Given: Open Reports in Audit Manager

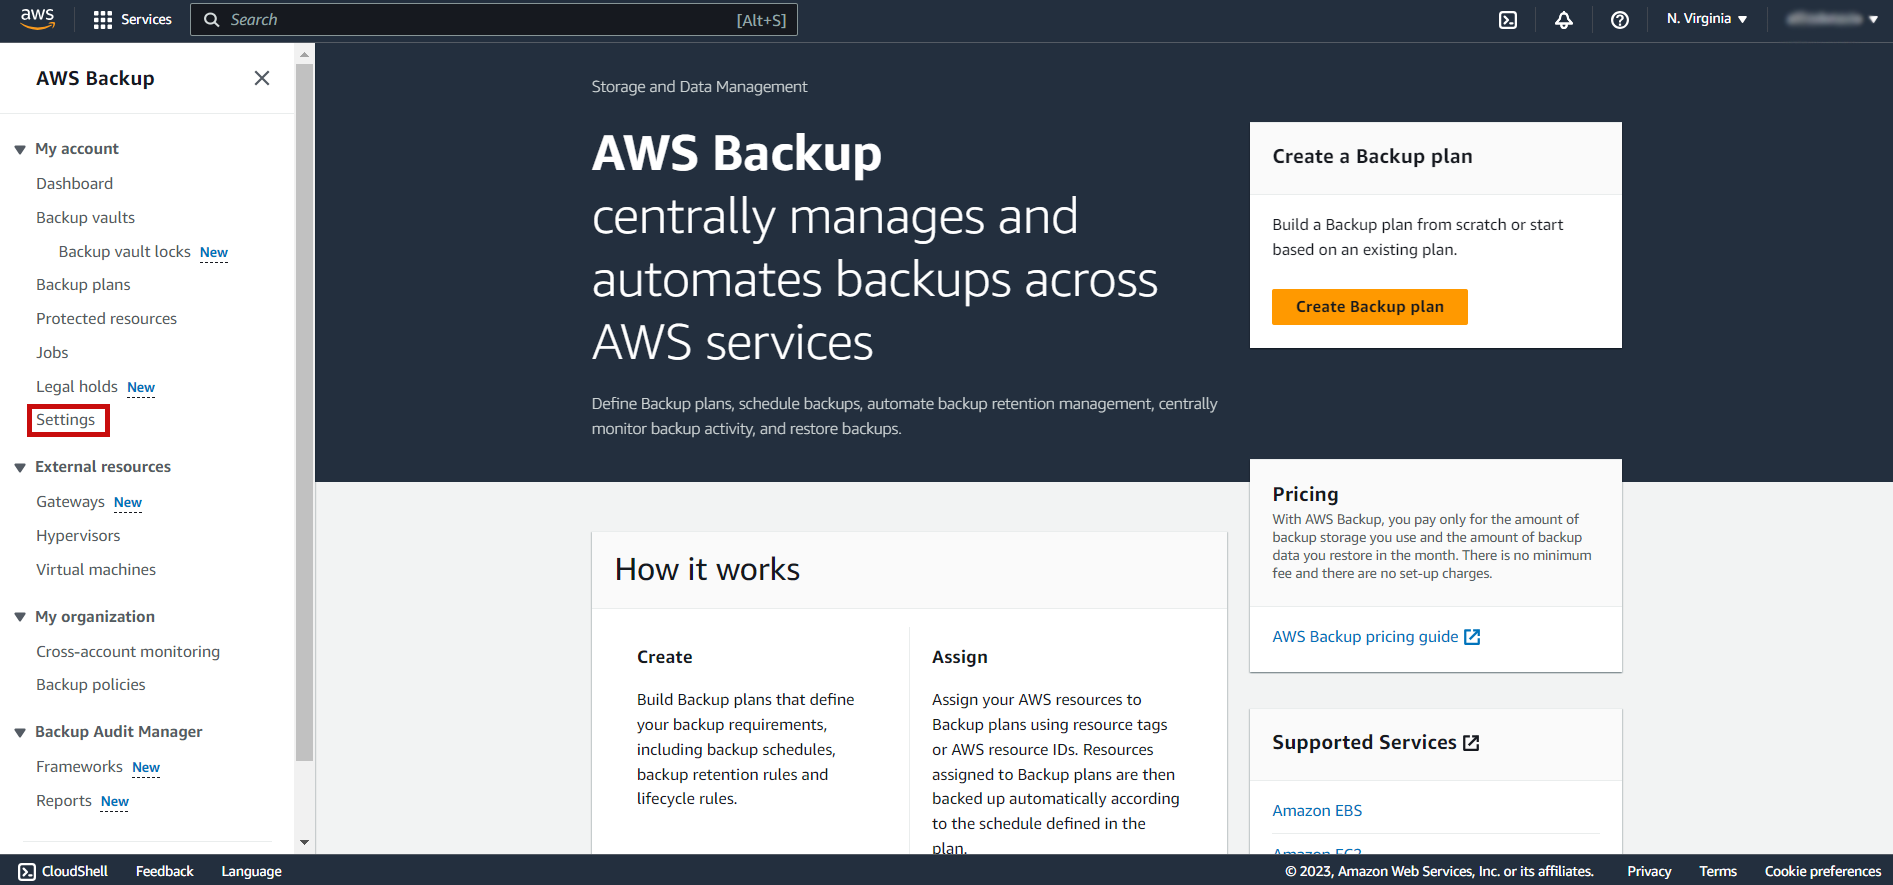Looking at the screenshot, I should click(64, 801).
